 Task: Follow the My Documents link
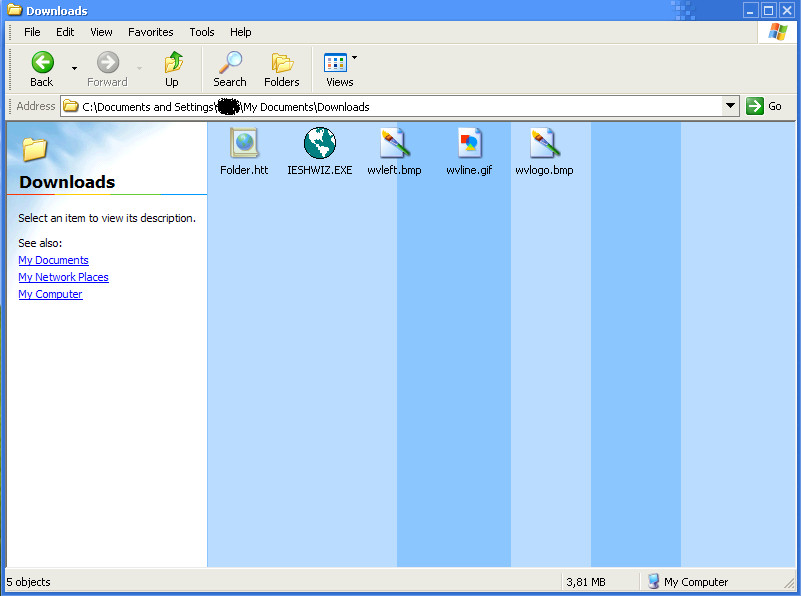tap(53, 260)
